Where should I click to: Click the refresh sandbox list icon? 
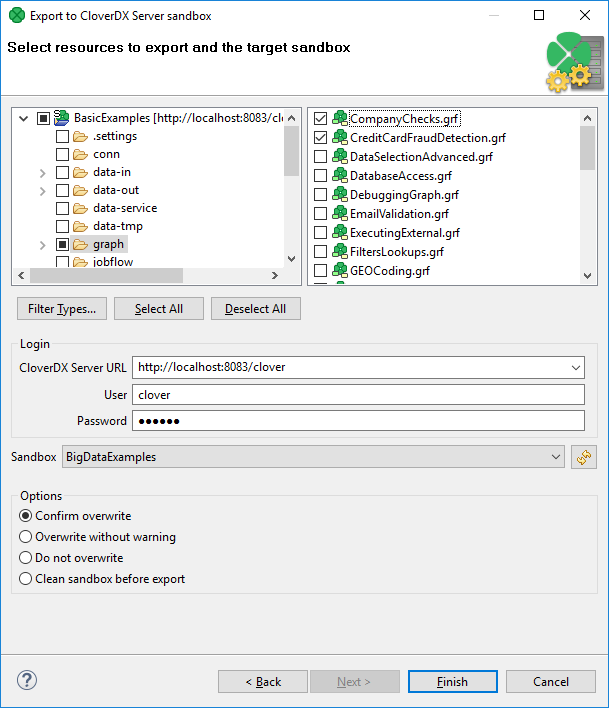[583, 457]
